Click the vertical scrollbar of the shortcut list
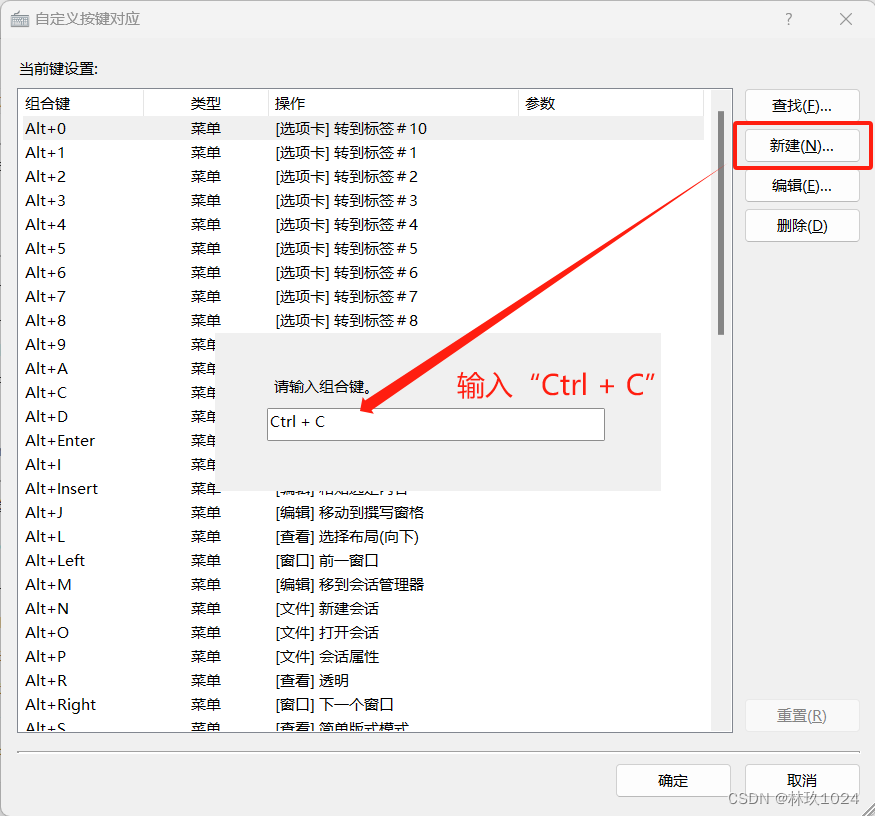The width and height of the screenshot is (875, 816). 719,200
